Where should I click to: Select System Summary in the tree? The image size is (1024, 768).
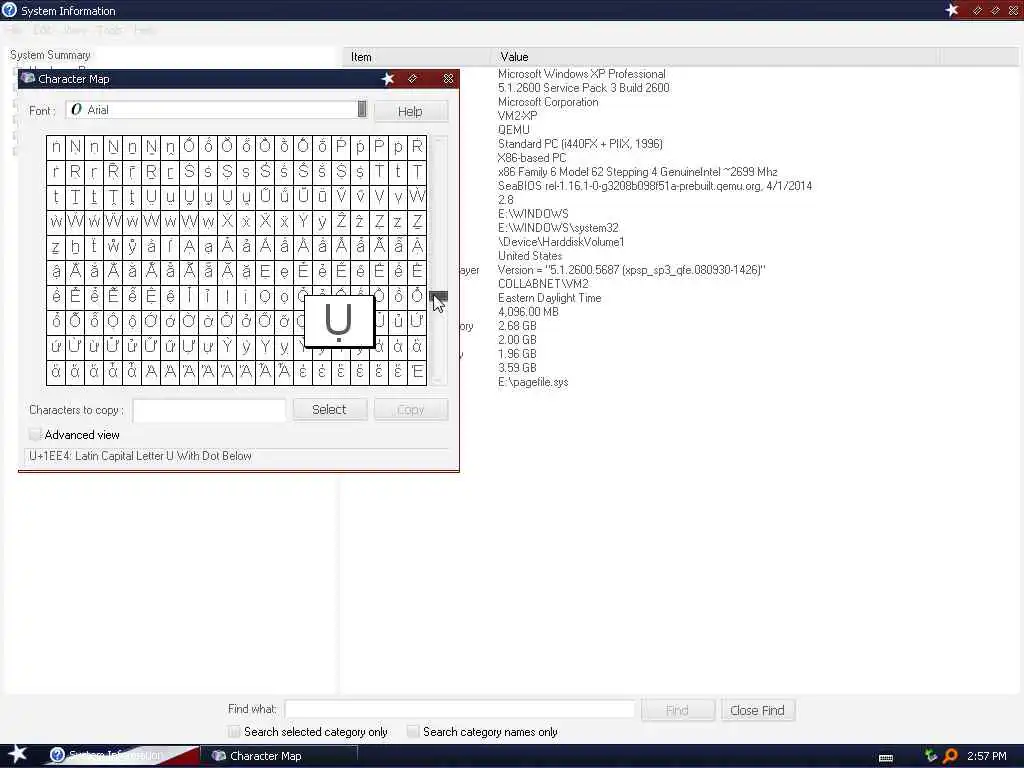50,55
